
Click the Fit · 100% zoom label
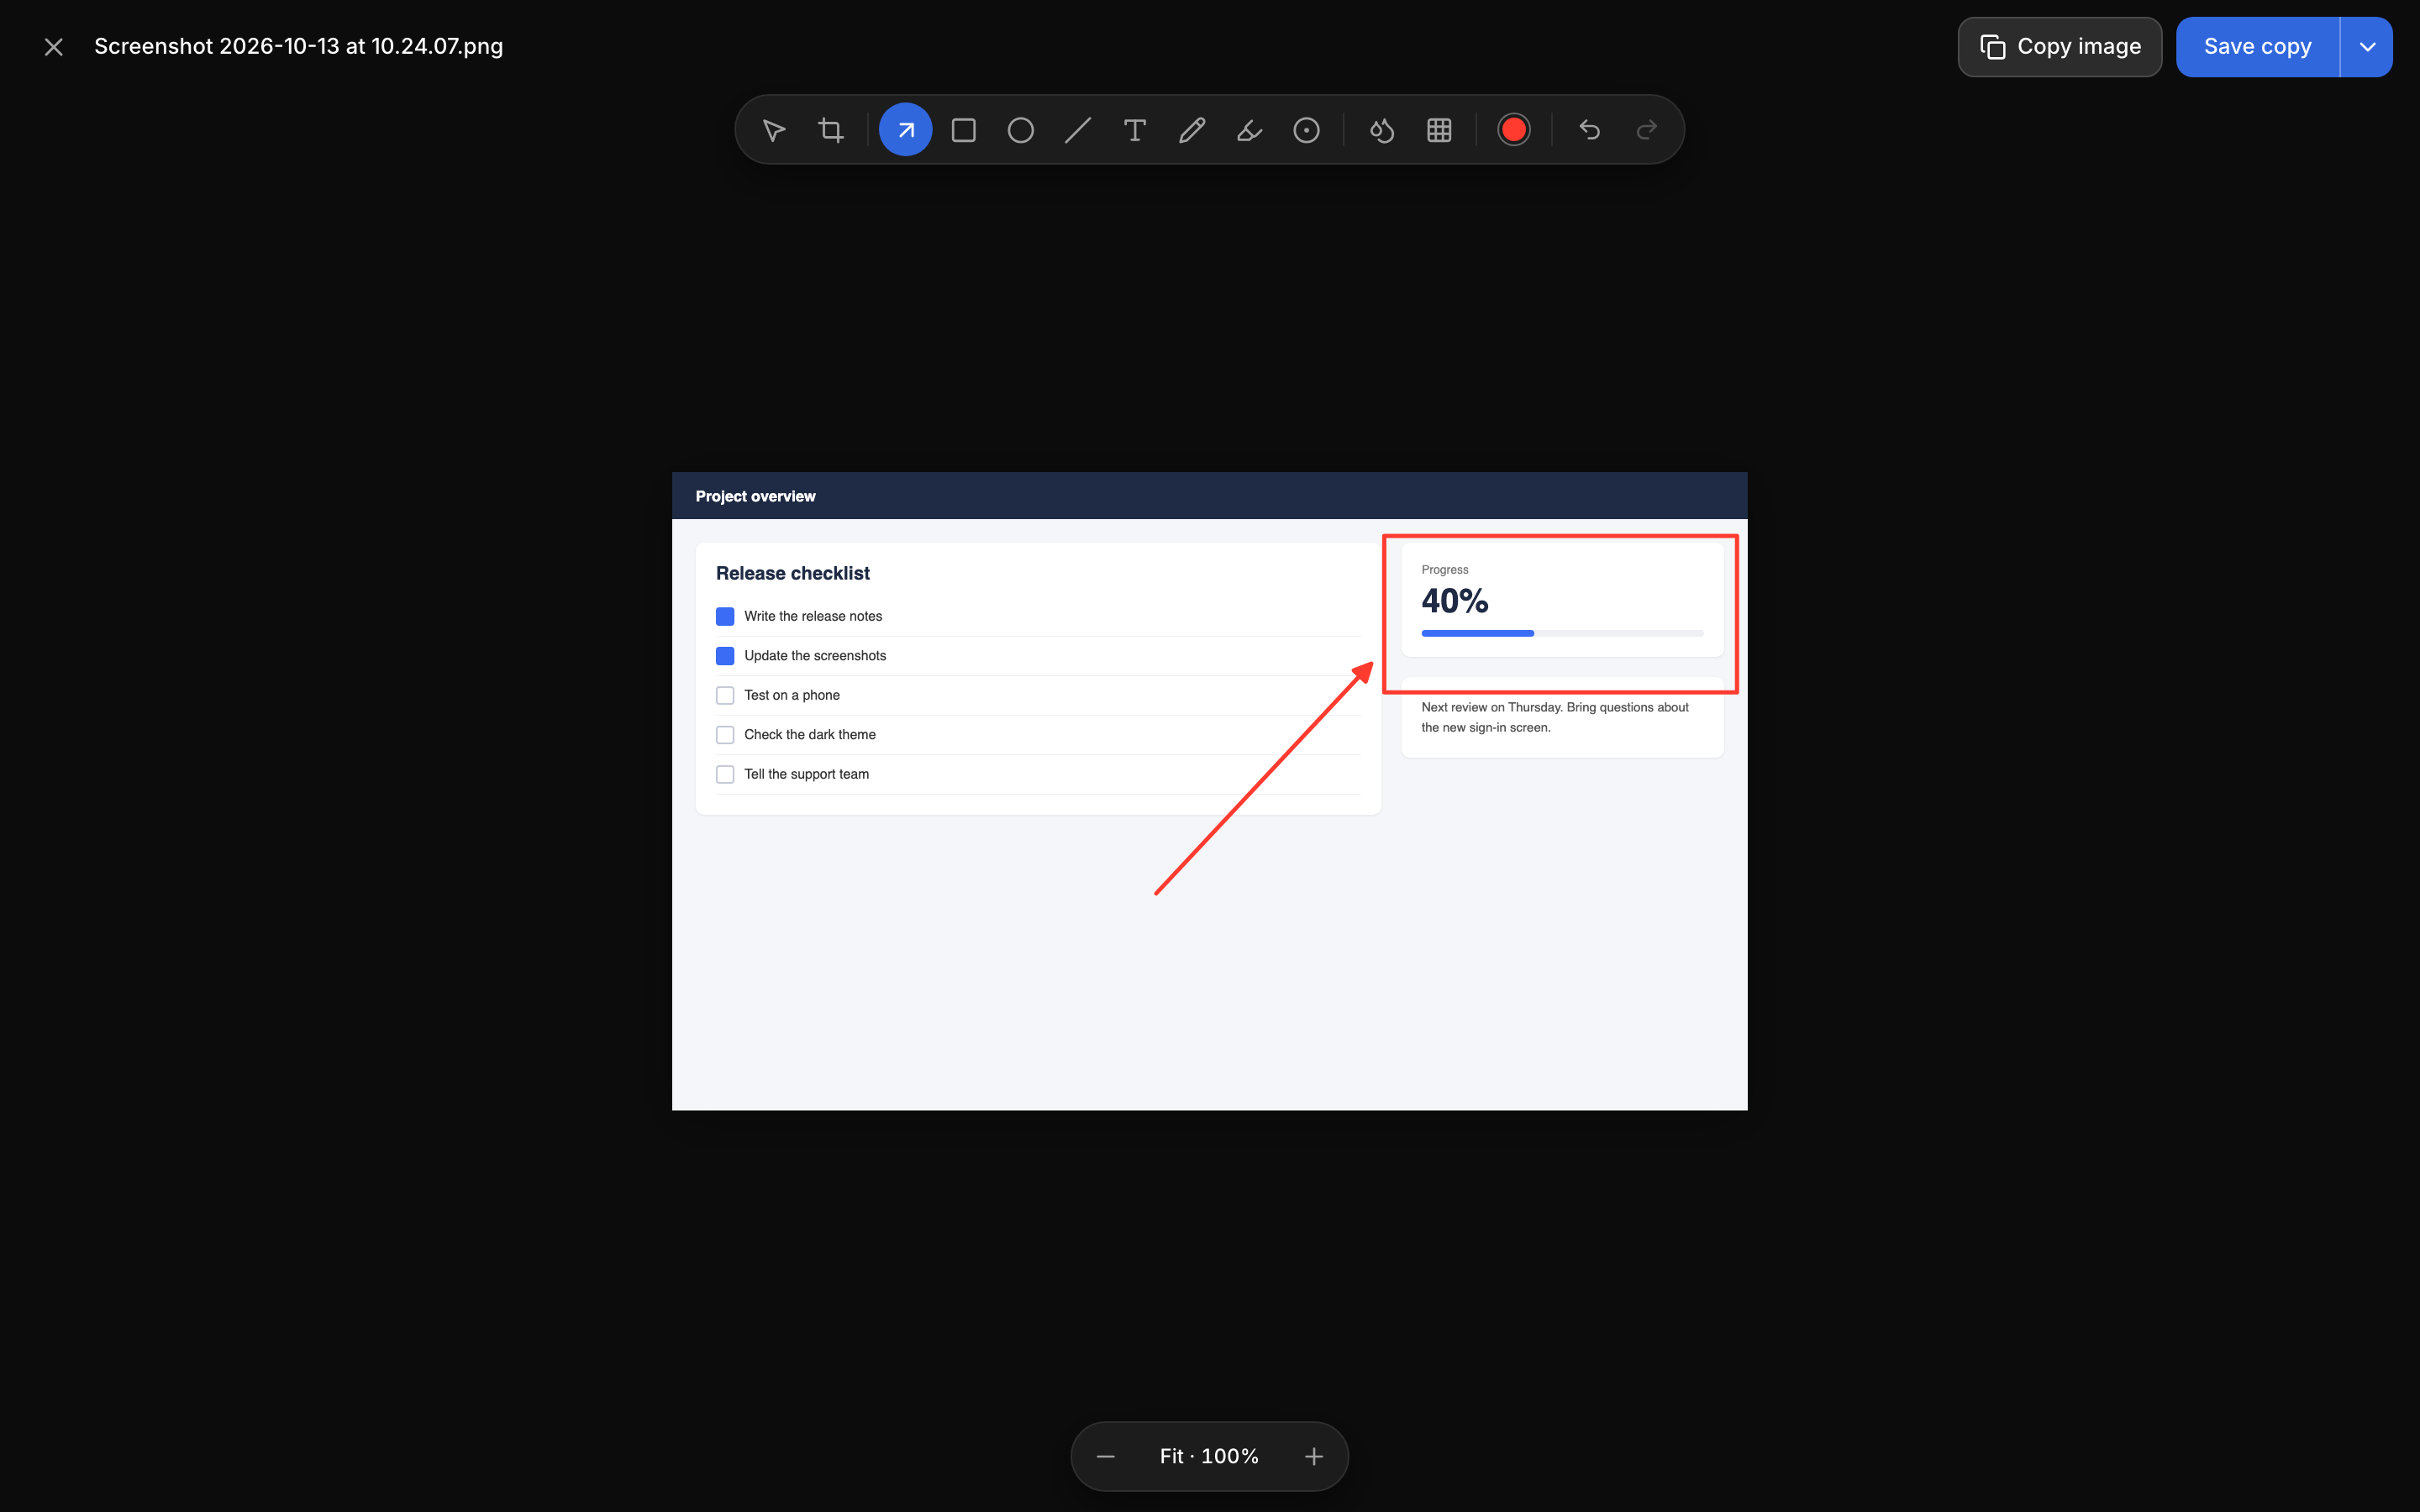point(1210,1457)
